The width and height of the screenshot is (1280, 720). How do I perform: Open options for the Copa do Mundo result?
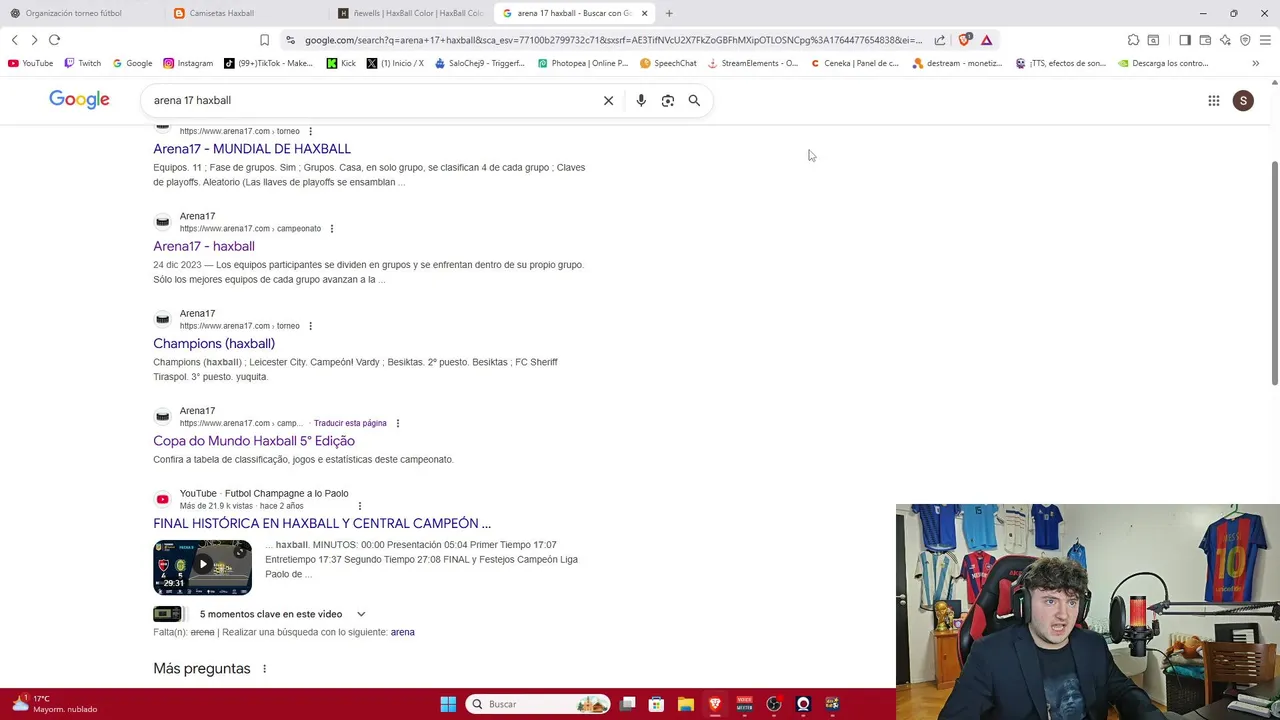pyautogui.click(x=398, y=423)
